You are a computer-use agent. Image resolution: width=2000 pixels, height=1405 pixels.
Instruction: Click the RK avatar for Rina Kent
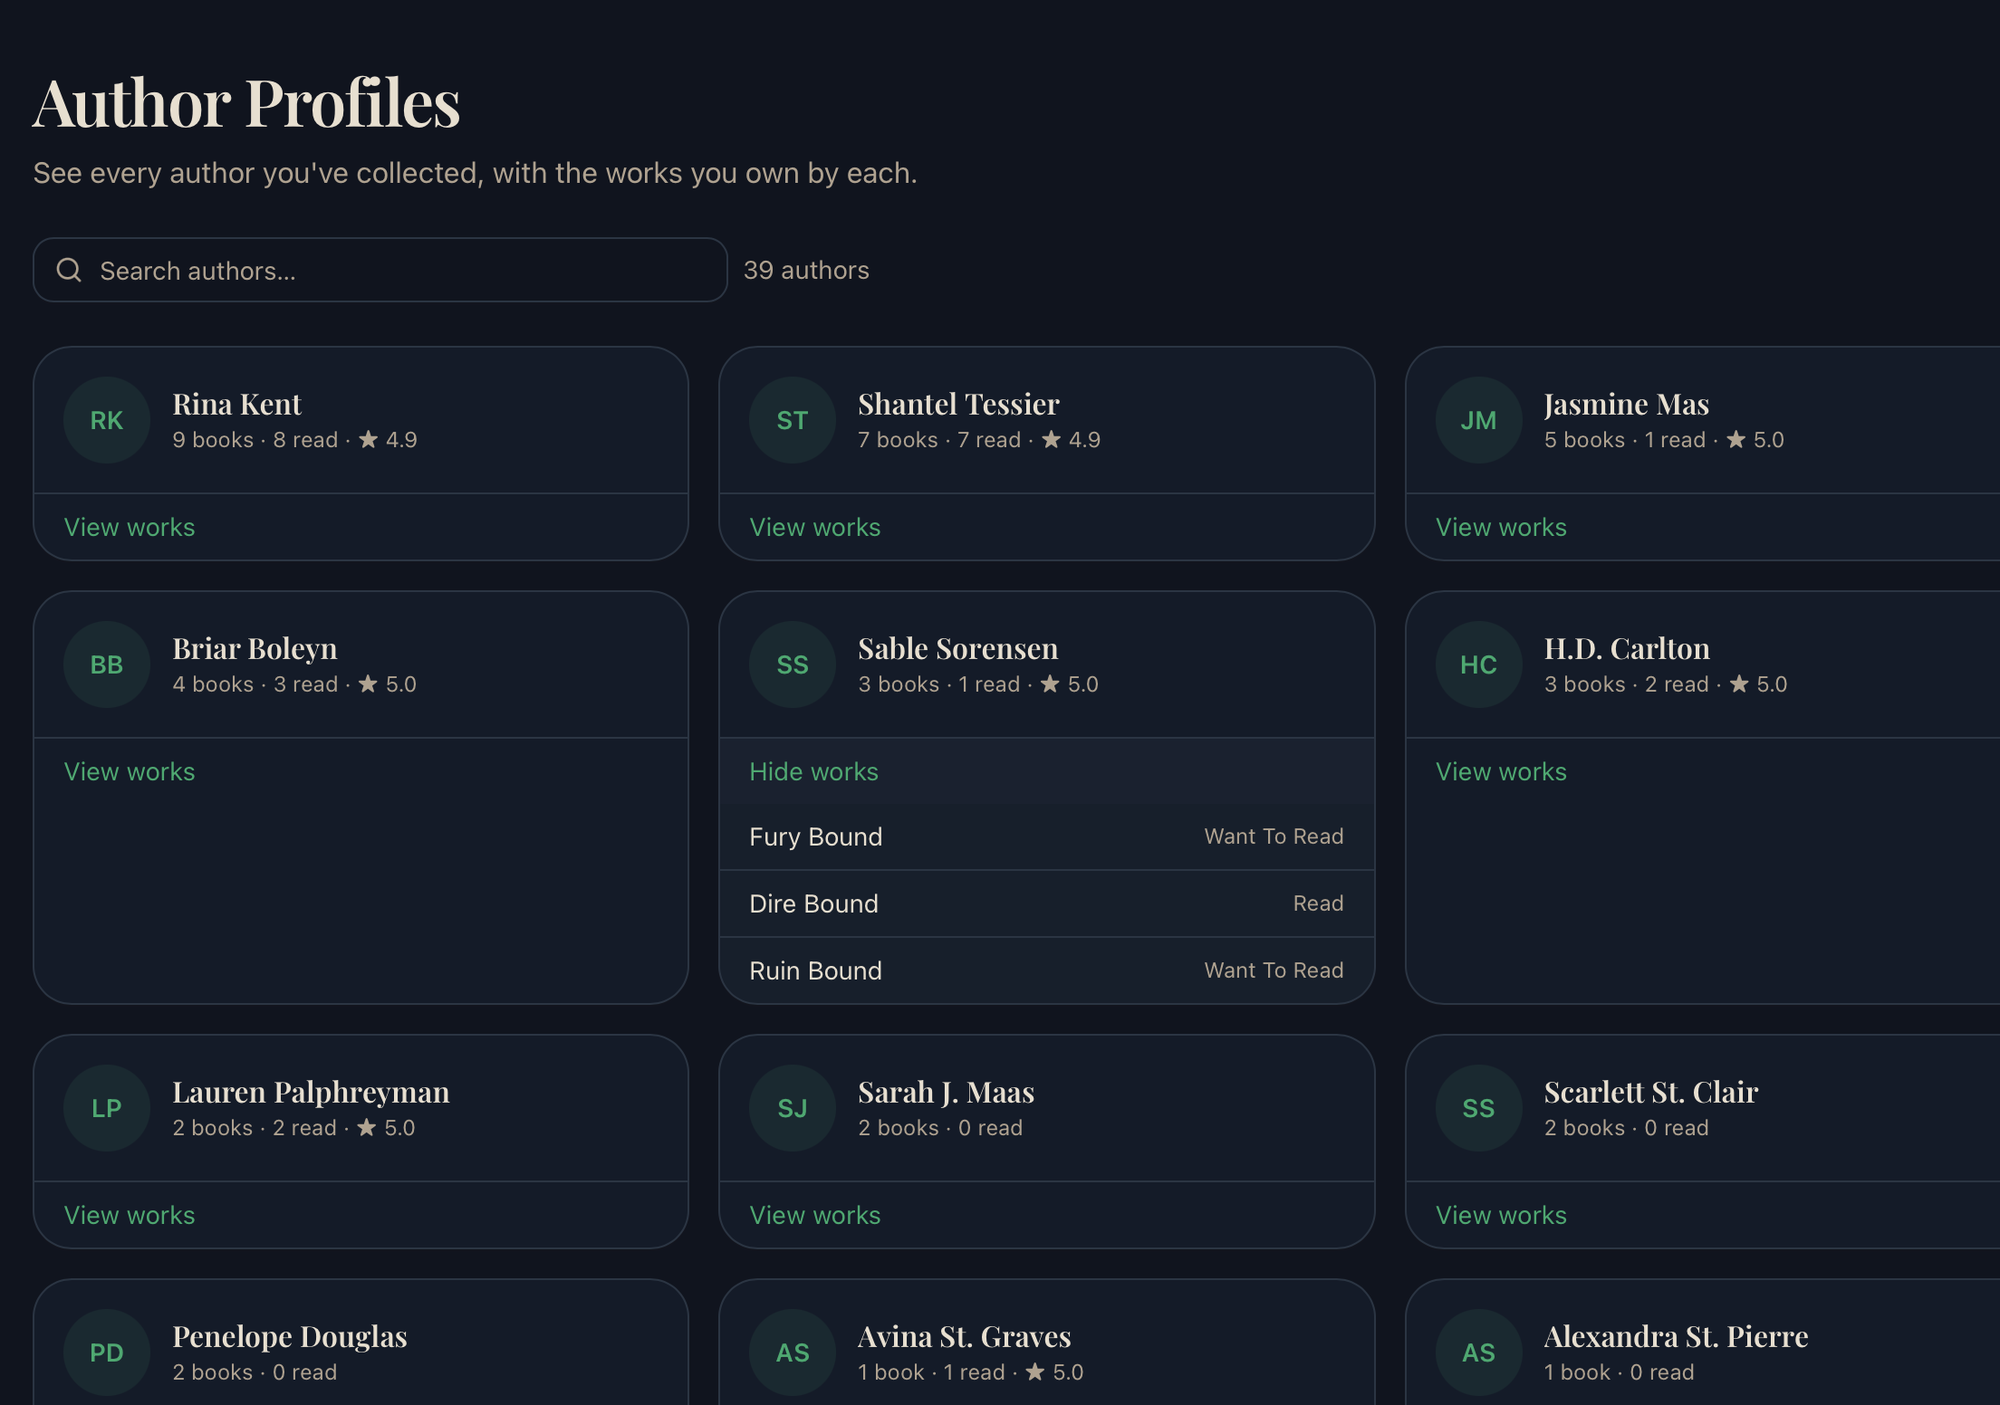[x=107, y=420]
